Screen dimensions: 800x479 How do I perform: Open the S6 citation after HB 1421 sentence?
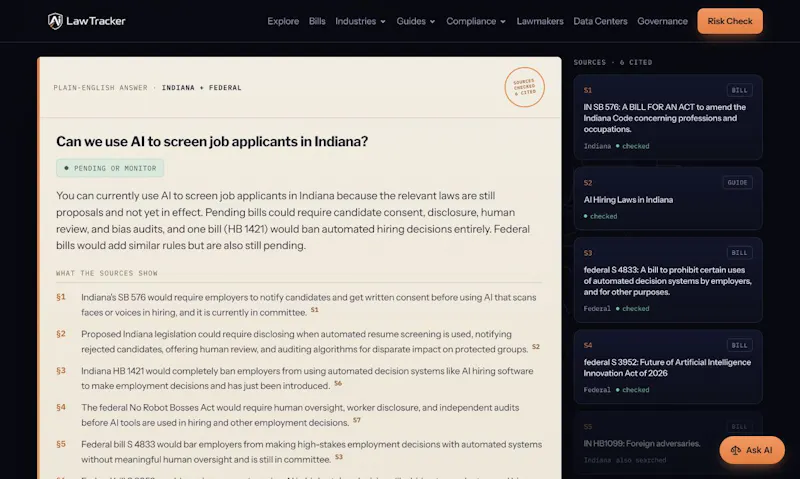click(338, 383)
